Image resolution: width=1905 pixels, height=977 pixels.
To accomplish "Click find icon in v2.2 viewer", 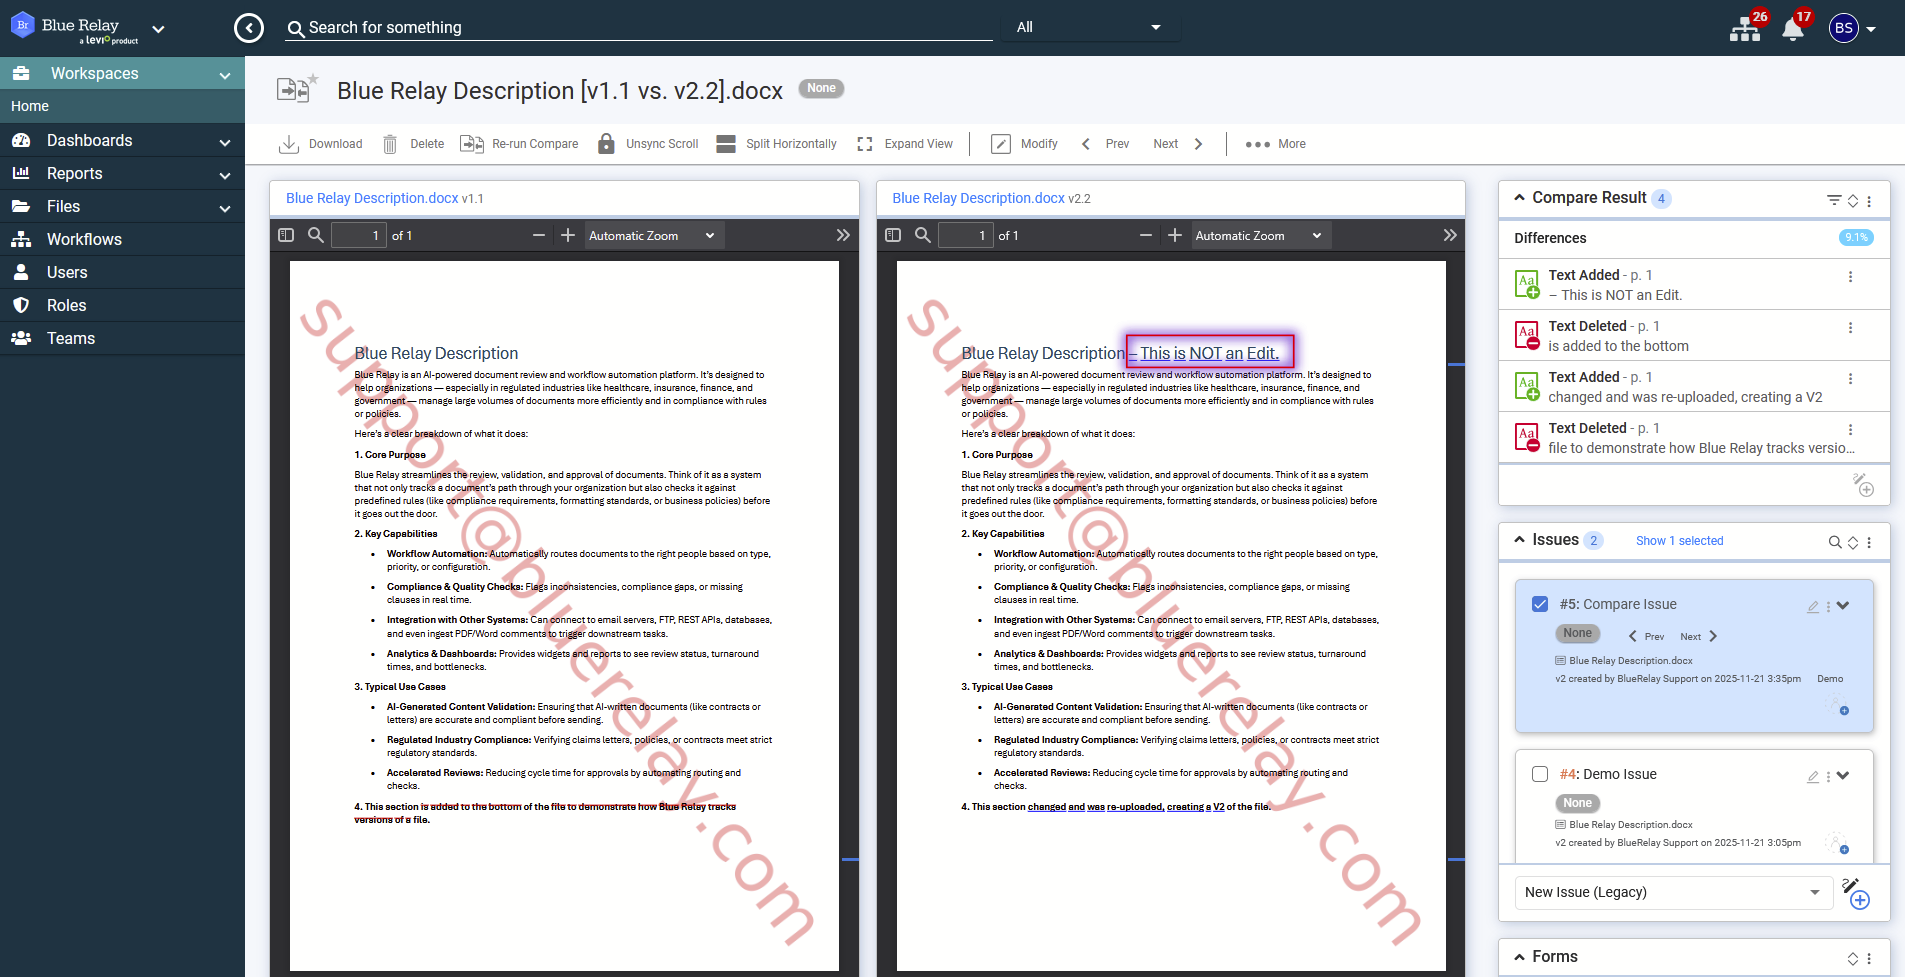I will [923, 235].
